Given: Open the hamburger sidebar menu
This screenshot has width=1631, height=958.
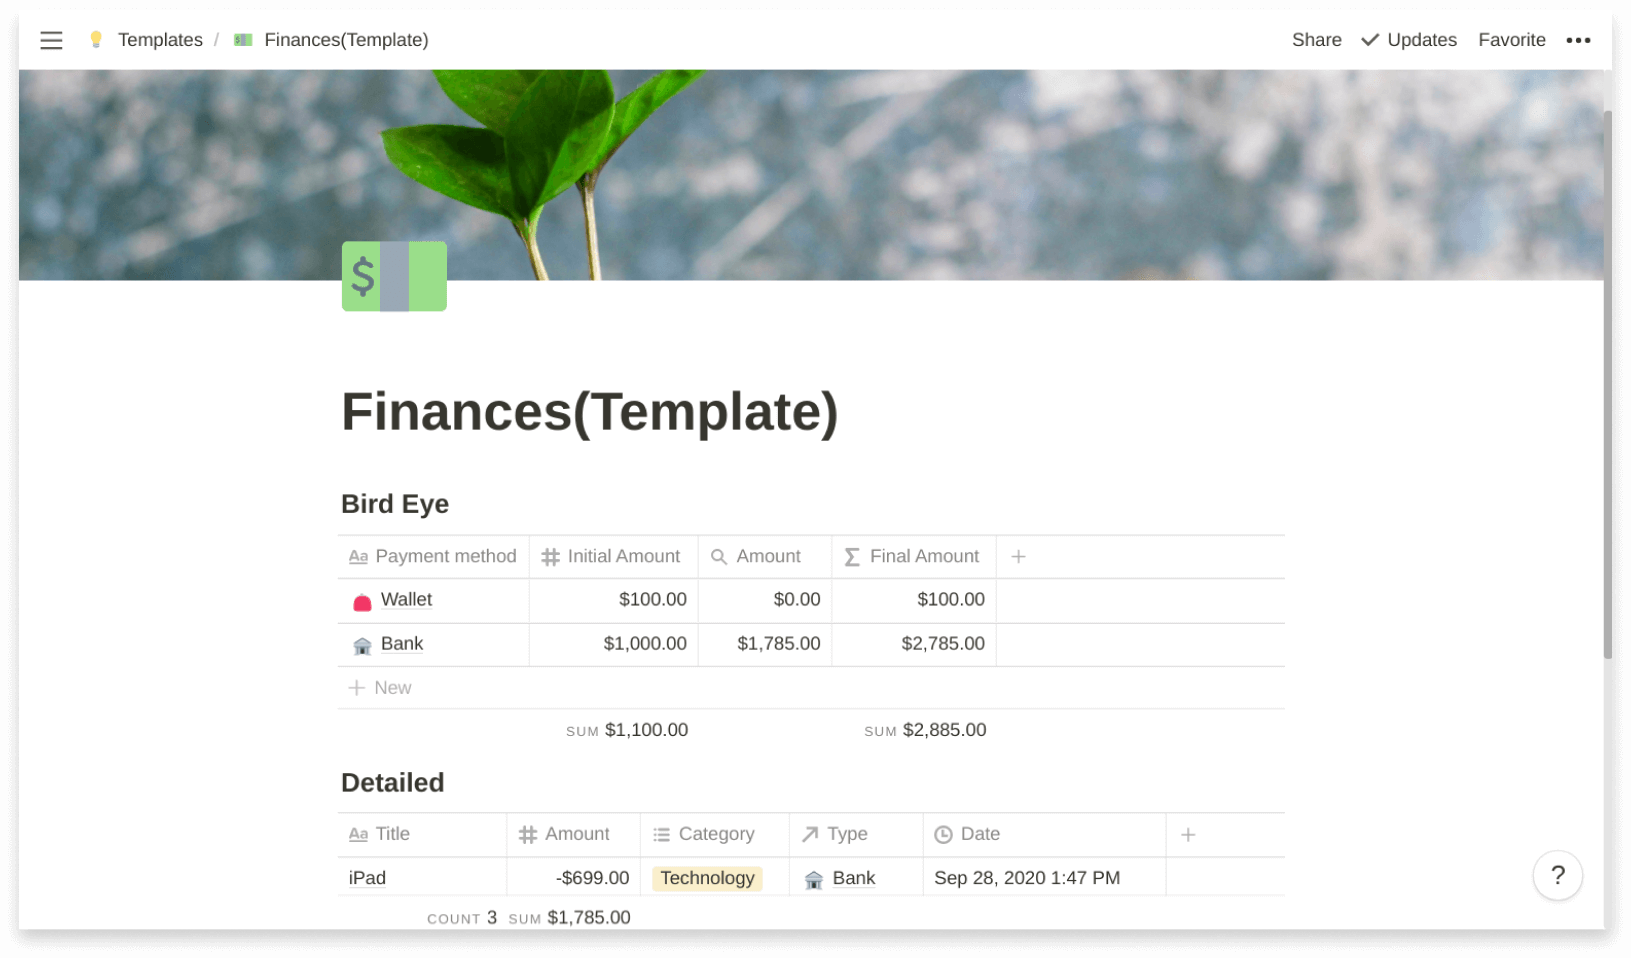Looking at the screenshot, I should point(51,40).
